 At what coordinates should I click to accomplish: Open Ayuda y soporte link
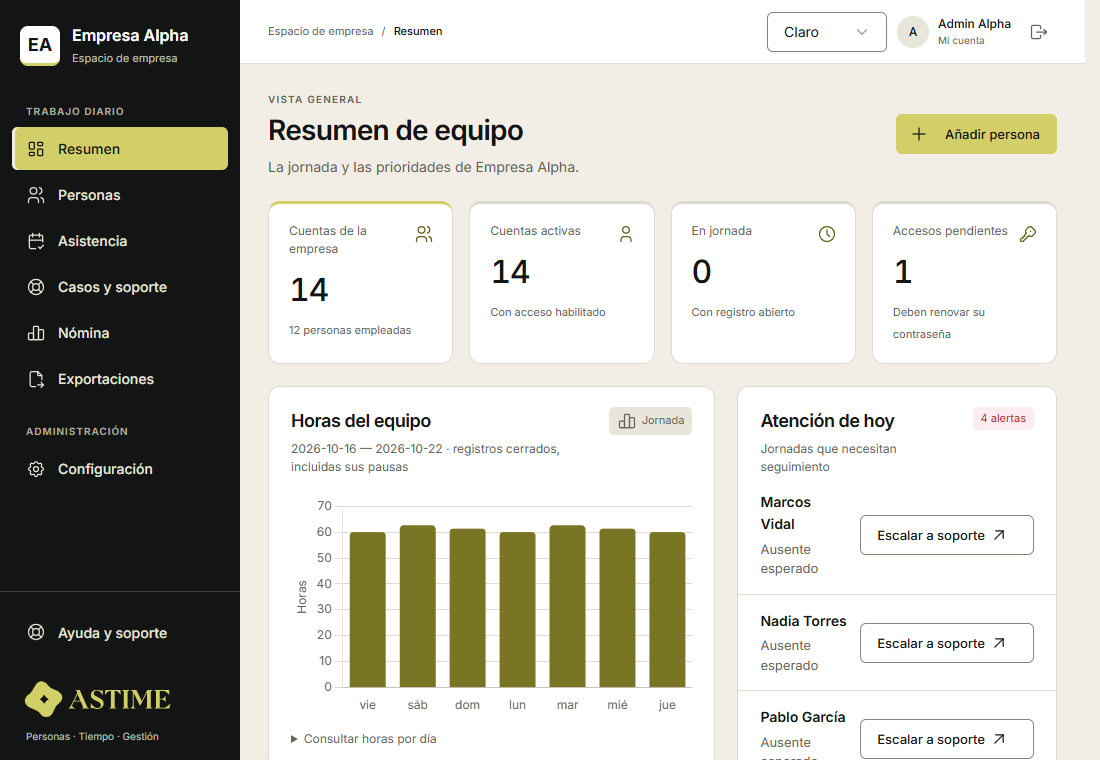(120, 632)
